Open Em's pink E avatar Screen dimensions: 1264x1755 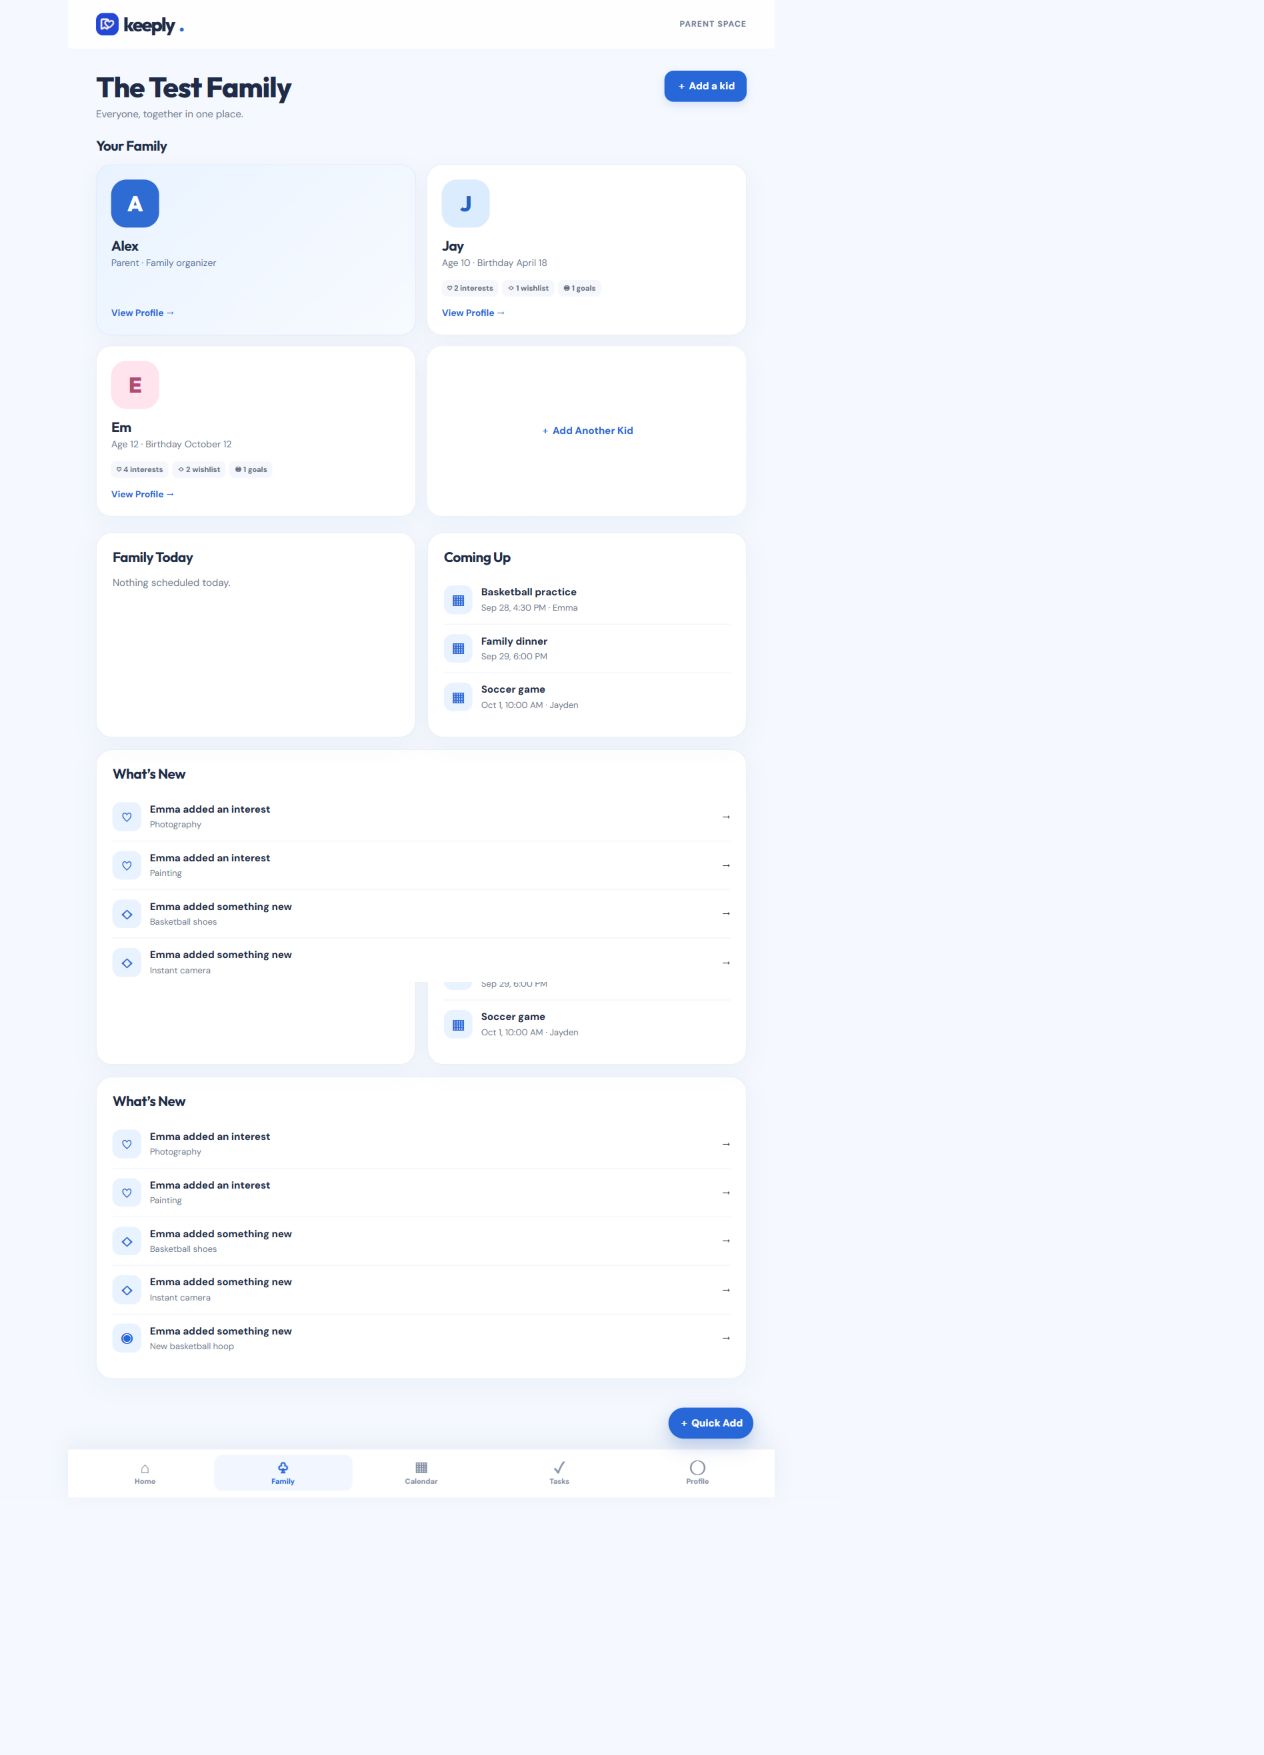pos(135,385)
